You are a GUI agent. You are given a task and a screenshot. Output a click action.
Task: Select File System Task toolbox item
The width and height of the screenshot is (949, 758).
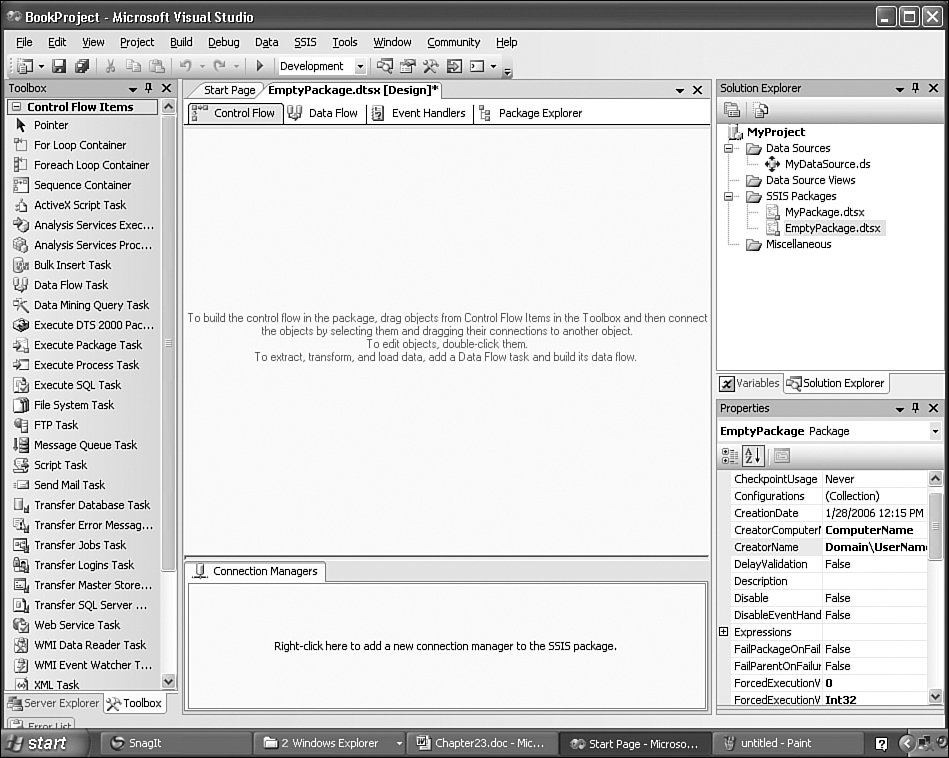pos(85,405)
